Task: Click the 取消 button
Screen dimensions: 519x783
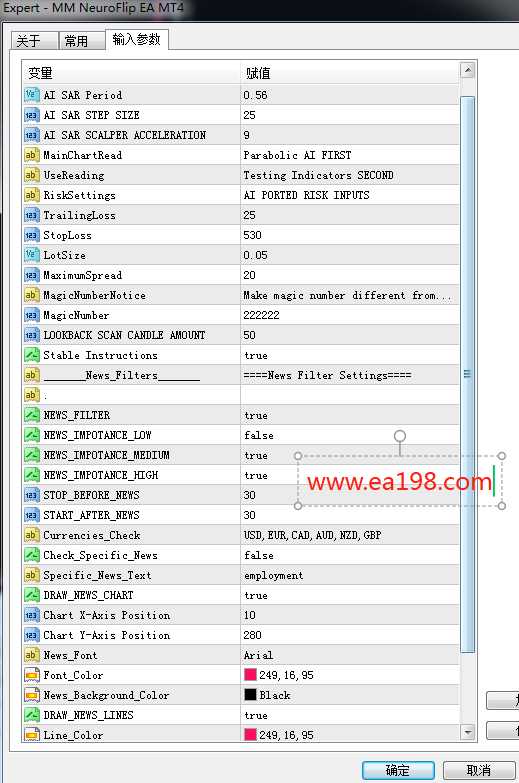Action: (x=479, y=770)
